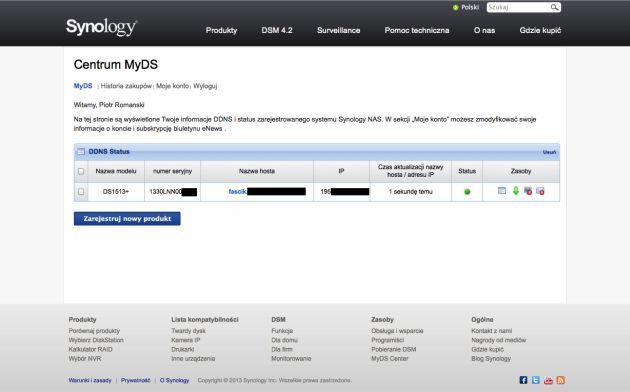Click the Usuń link in DDNS header
Image resolution: width=630 pixels, height=392 pixels.
(x=549, y=152)
